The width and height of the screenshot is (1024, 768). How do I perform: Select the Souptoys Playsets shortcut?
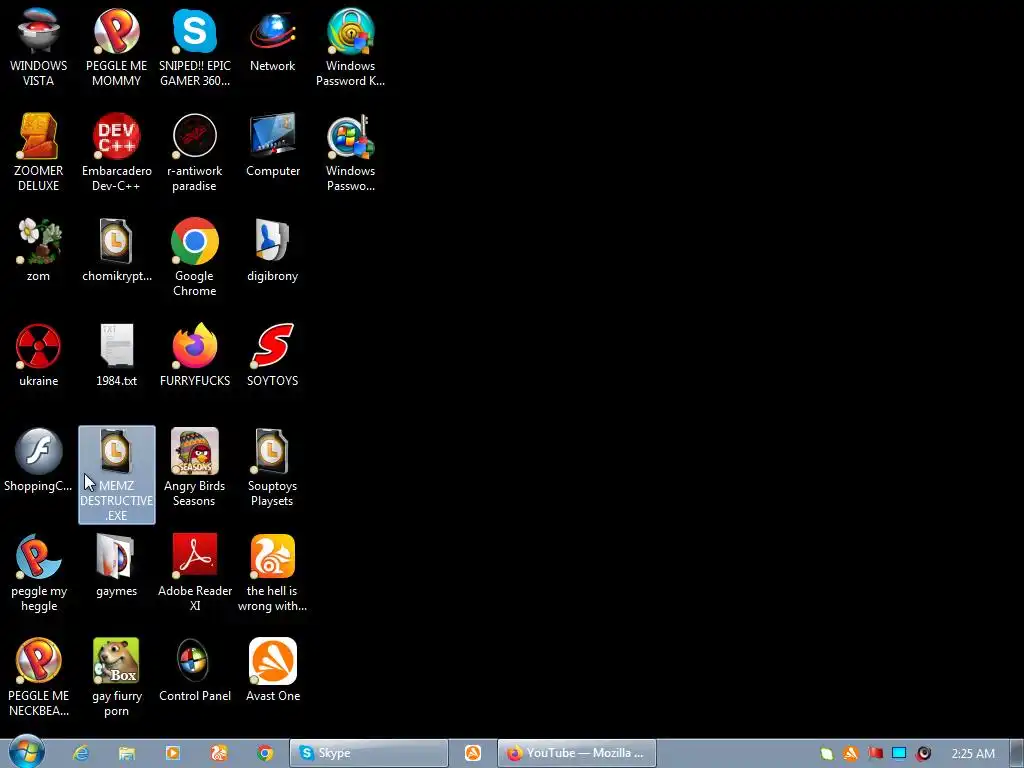tap(272, 468)
